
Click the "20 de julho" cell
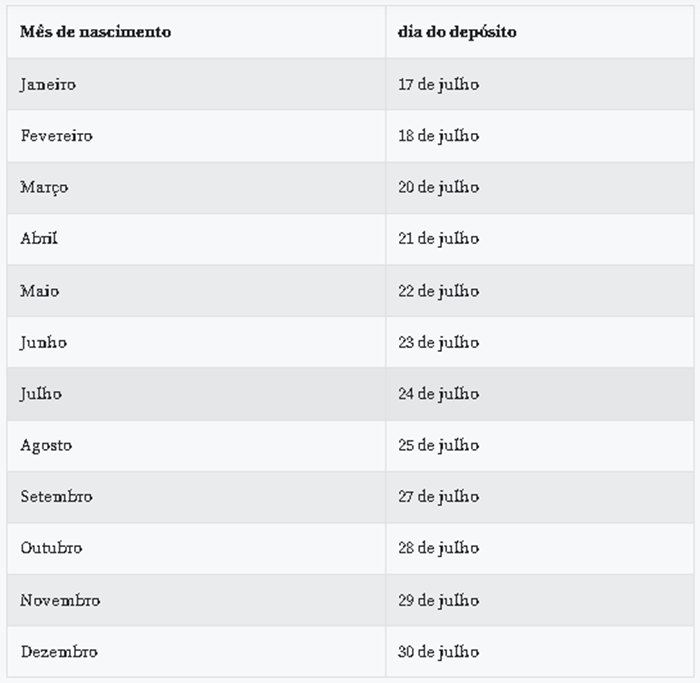tap(438, 188)
